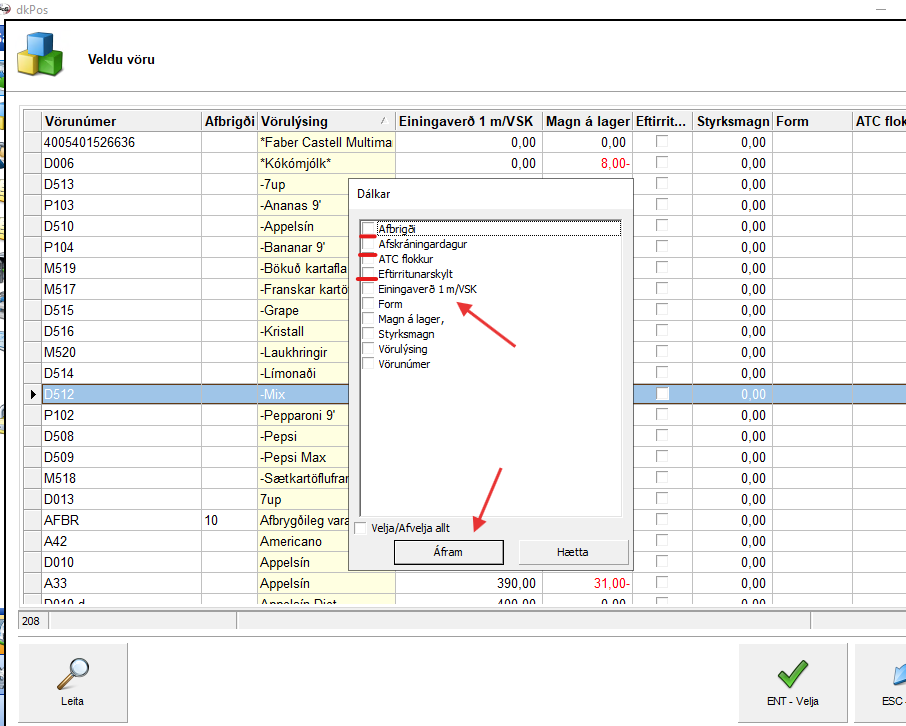Toggle the Velja/Afvelja allt checkbox
Viewport: 906px width, 726px height.
[x=361, y=528]
